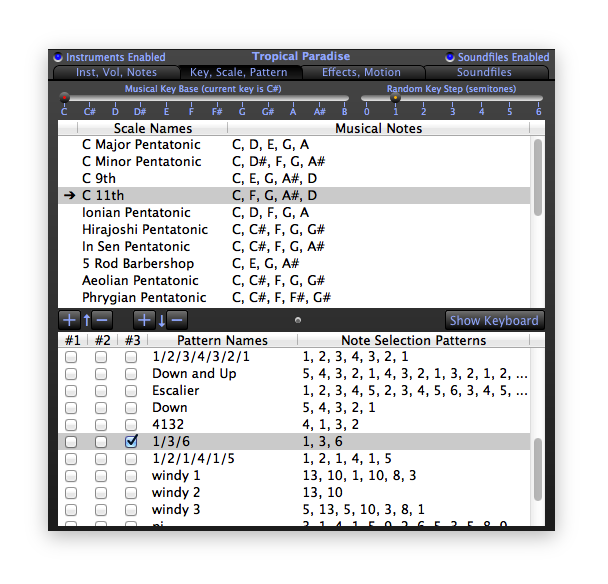
Task: Select the Escalier pattern name
Action: pyautogui.click(x=176, y=390)
